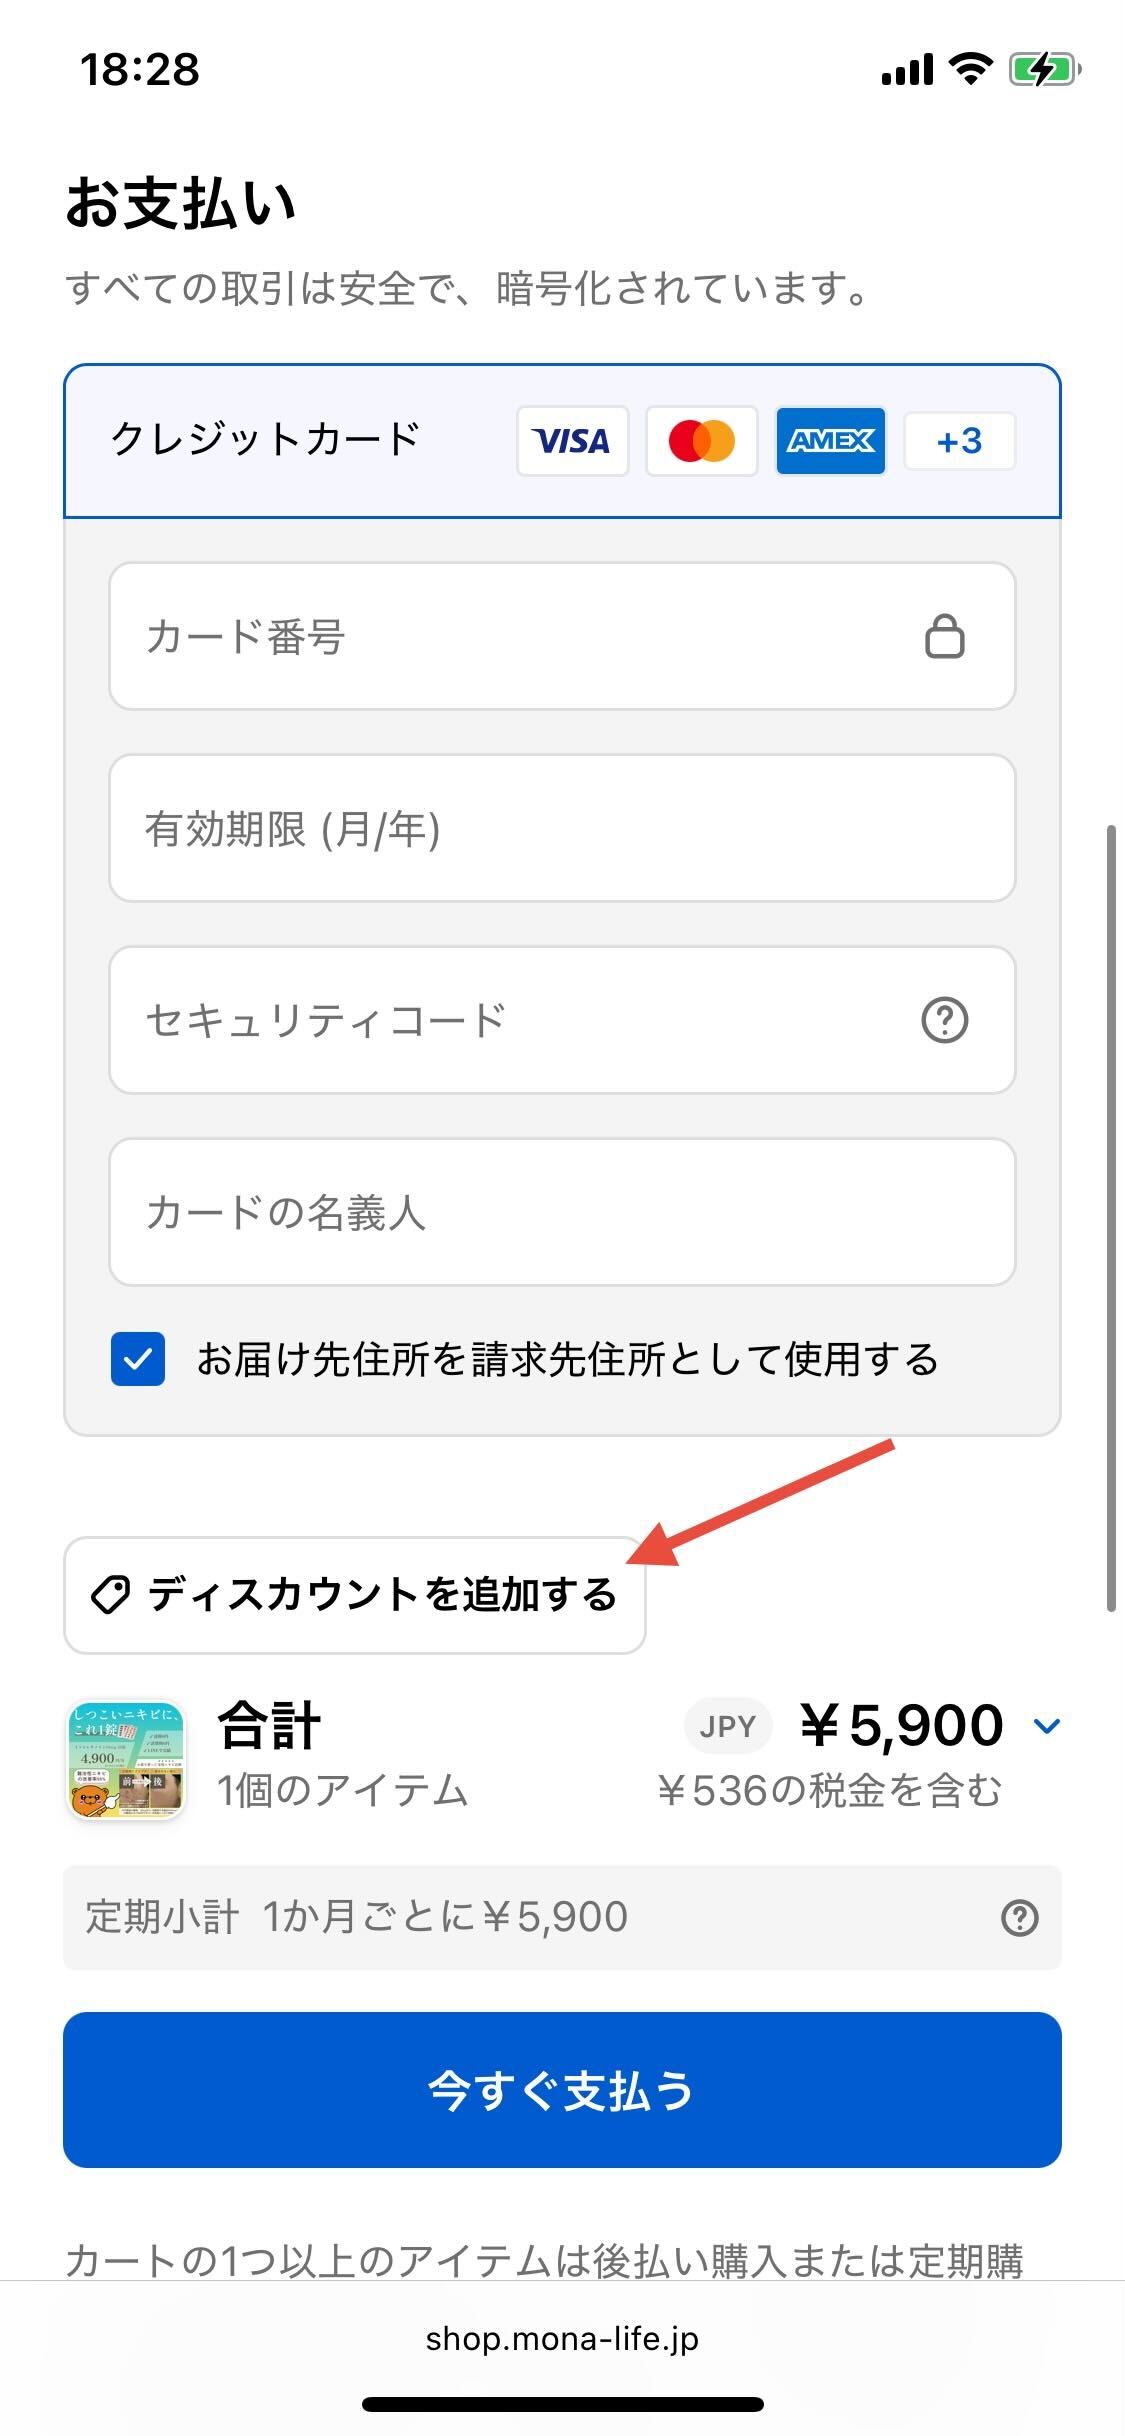Tap the security code help question icon

click(944, 1020)
